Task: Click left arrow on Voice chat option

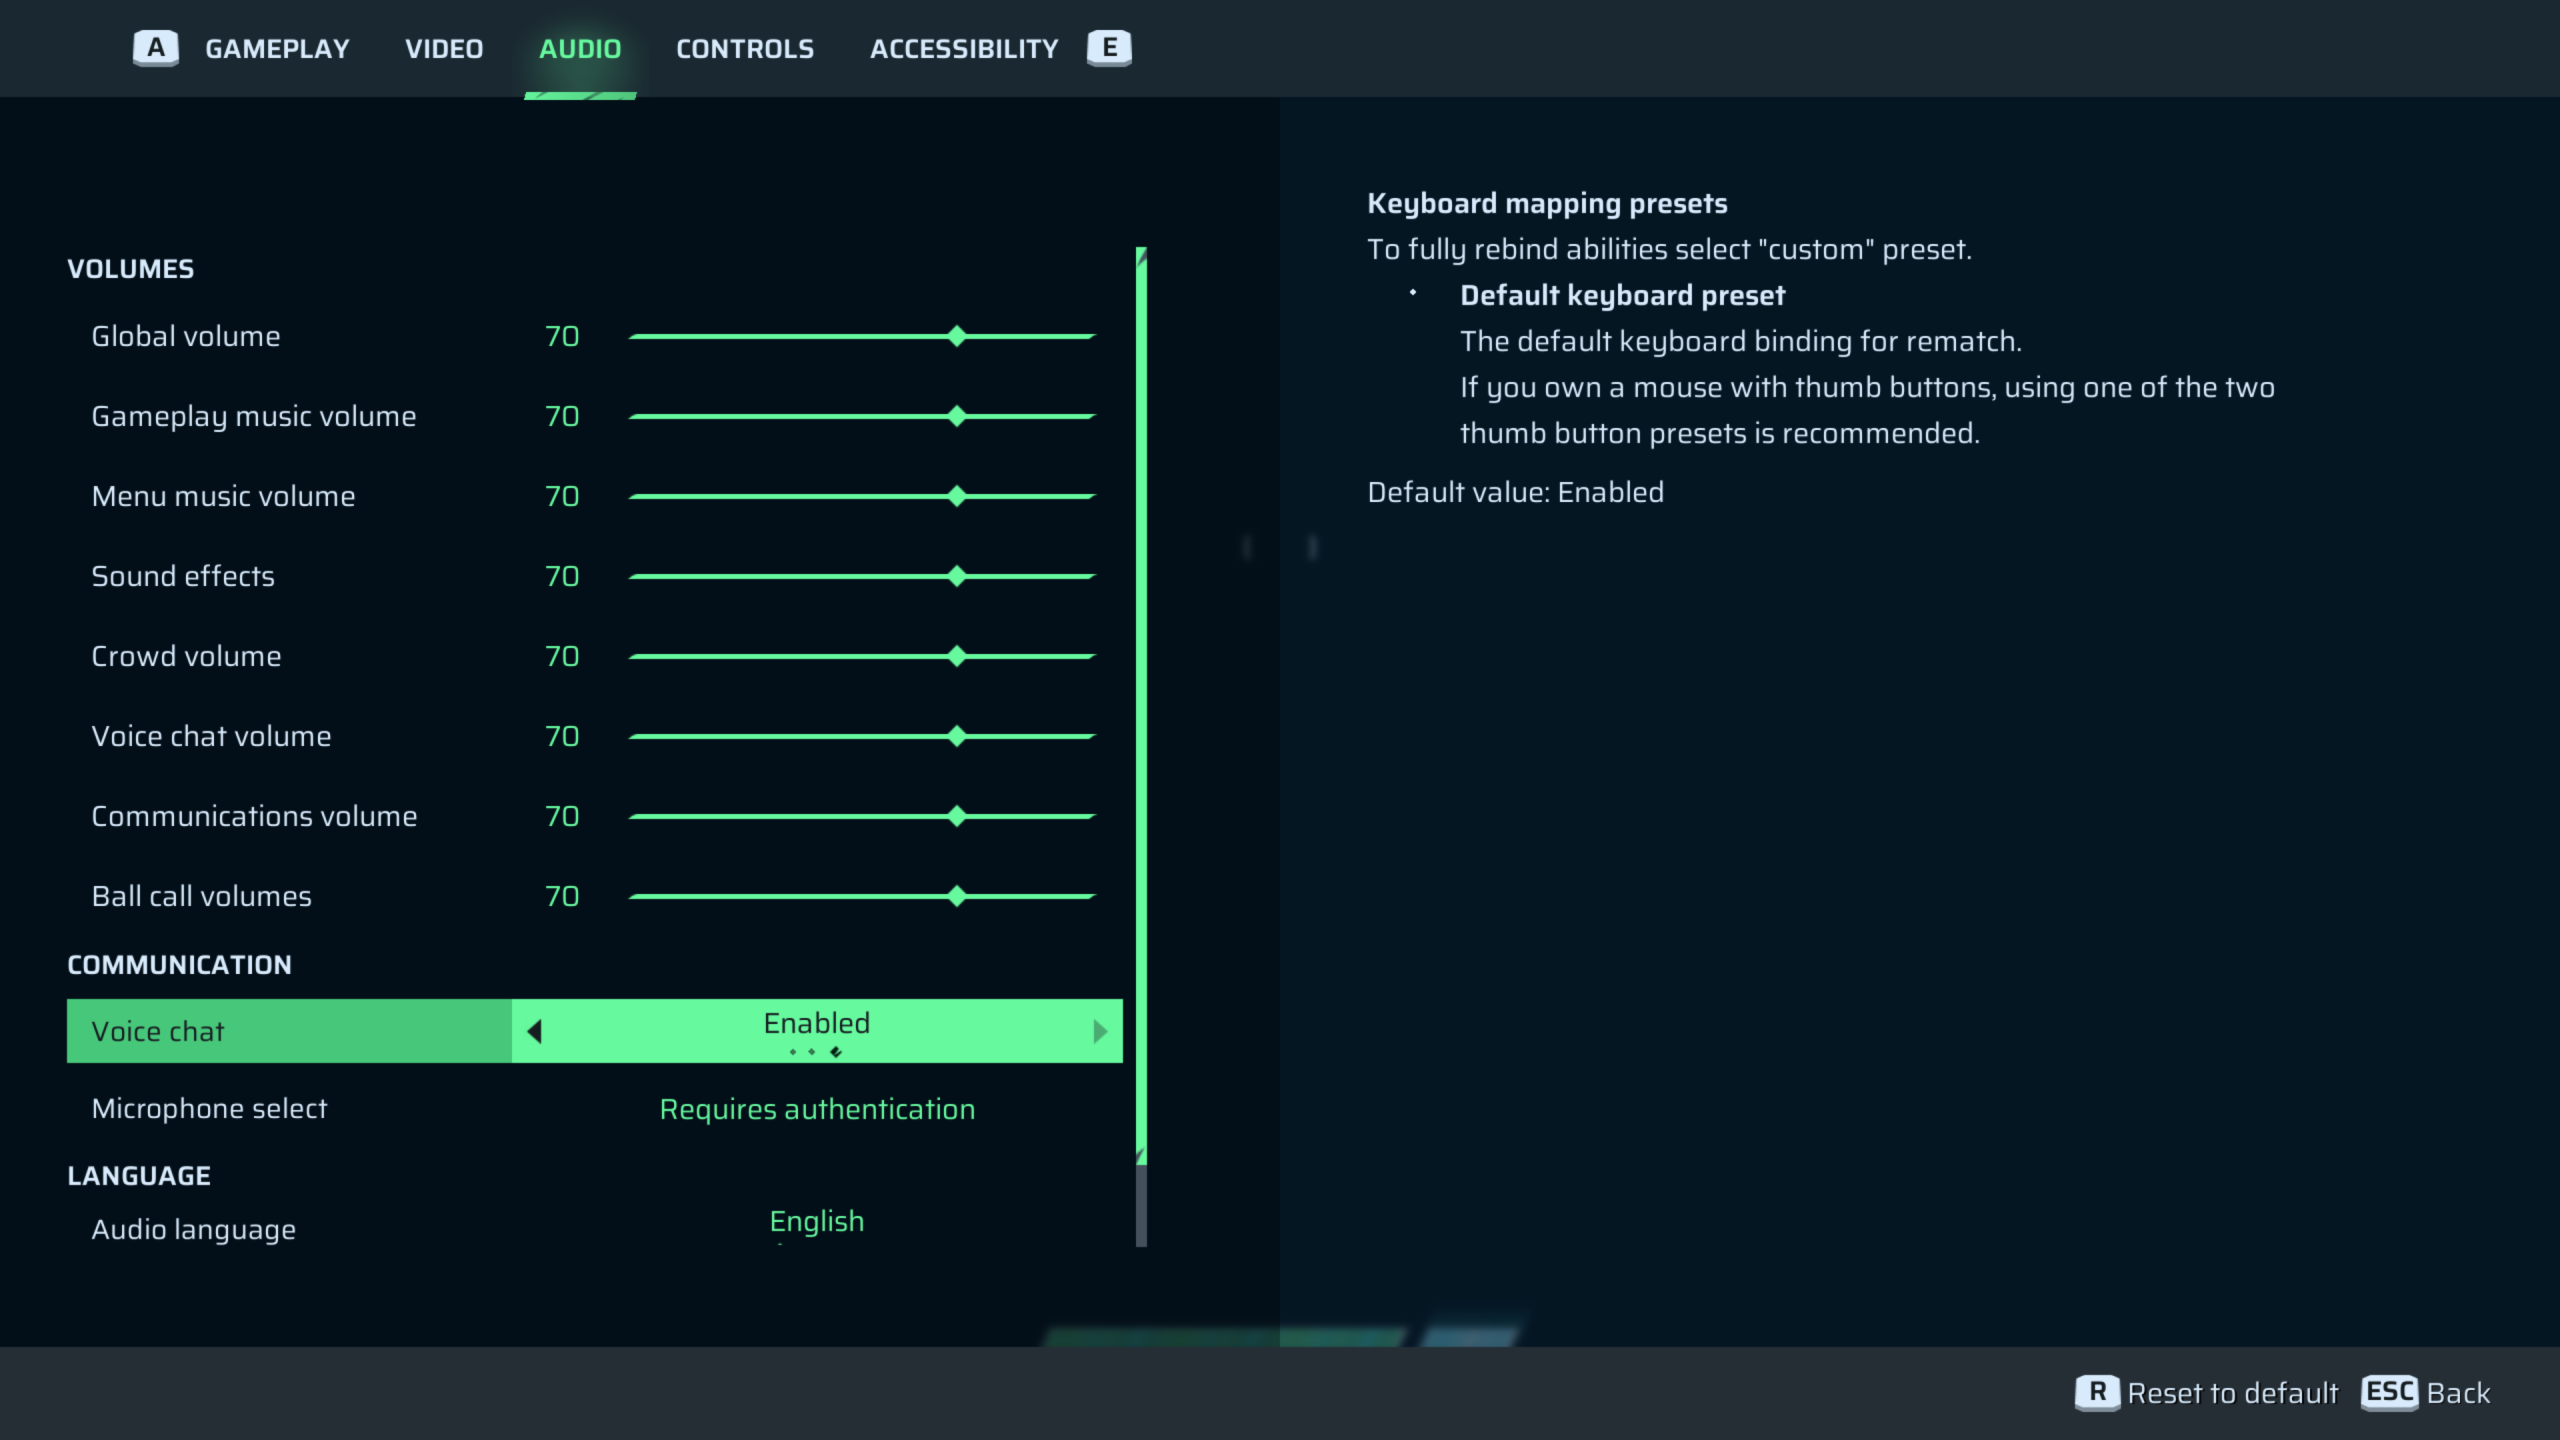Action: tap(535, 1031)
